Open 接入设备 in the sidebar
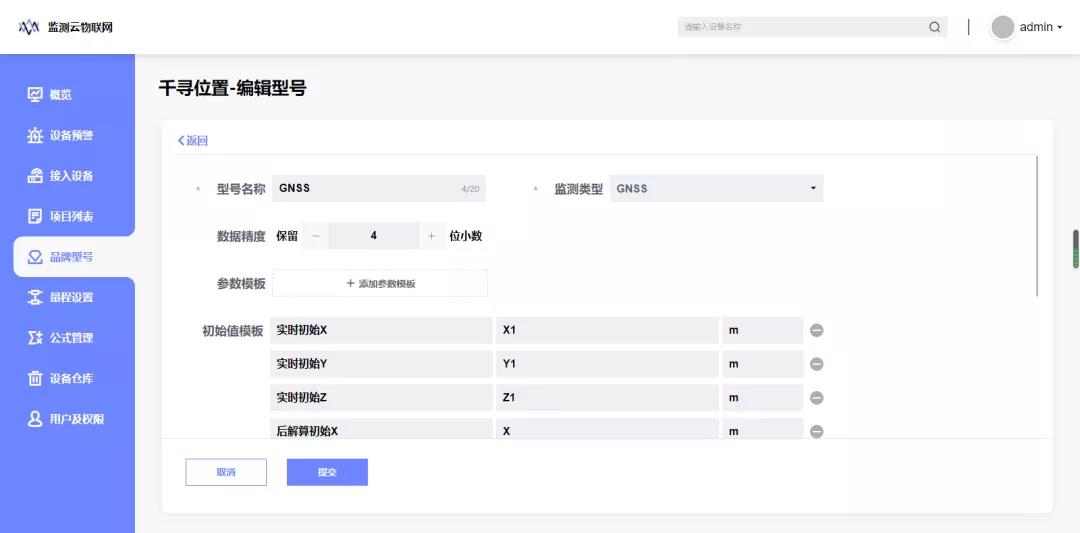Image resolution: width=1080 pixels, height=533 pixels. tap(61, 176)
